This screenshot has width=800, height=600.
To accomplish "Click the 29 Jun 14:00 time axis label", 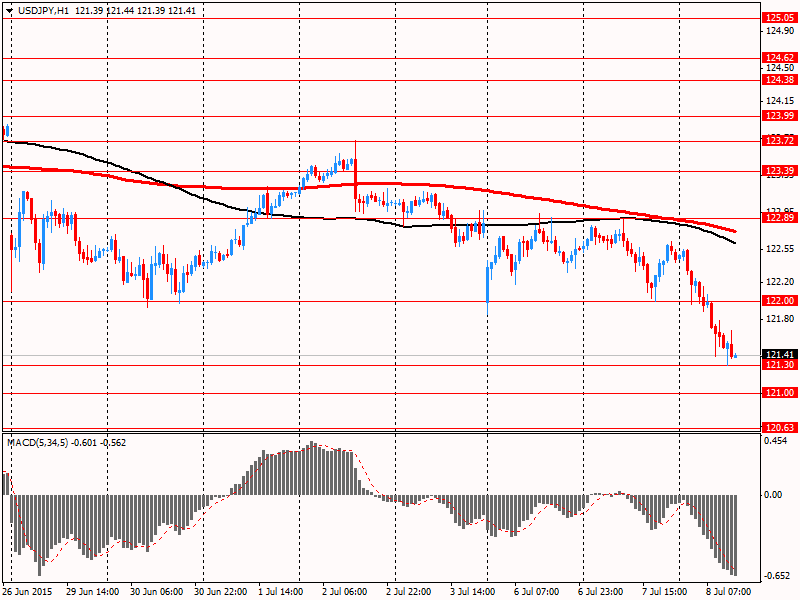I will click(x=92, y=592).
